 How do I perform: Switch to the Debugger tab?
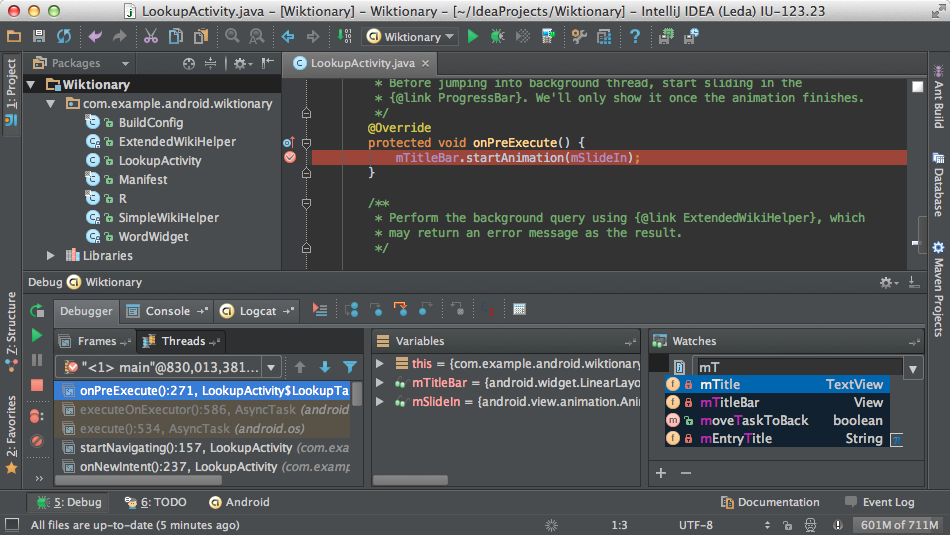click(x=86, y=311)
